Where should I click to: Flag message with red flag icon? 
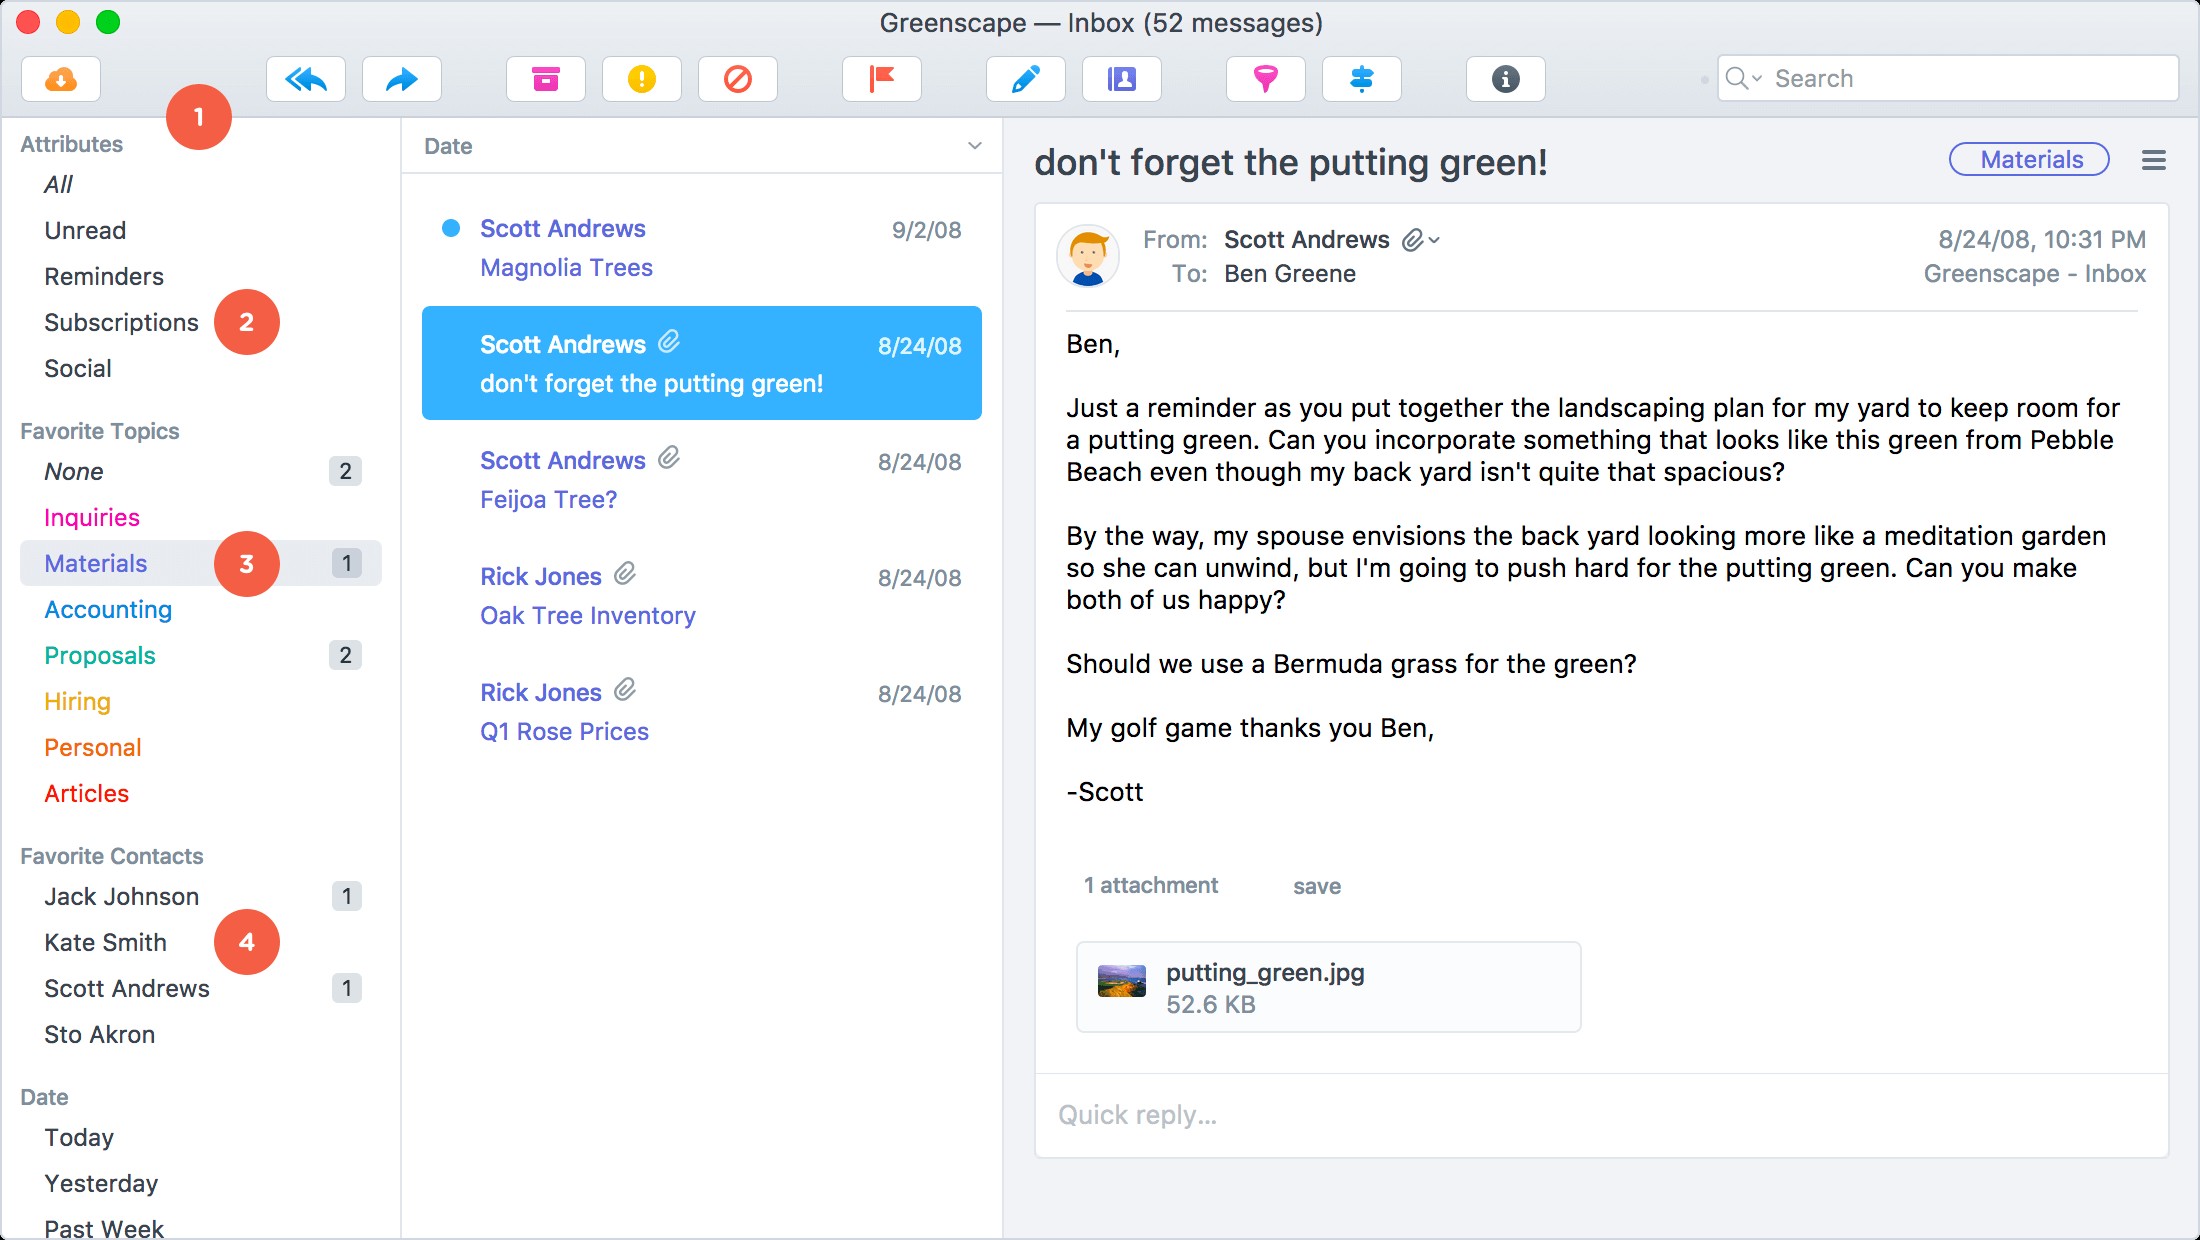point(882,79)
